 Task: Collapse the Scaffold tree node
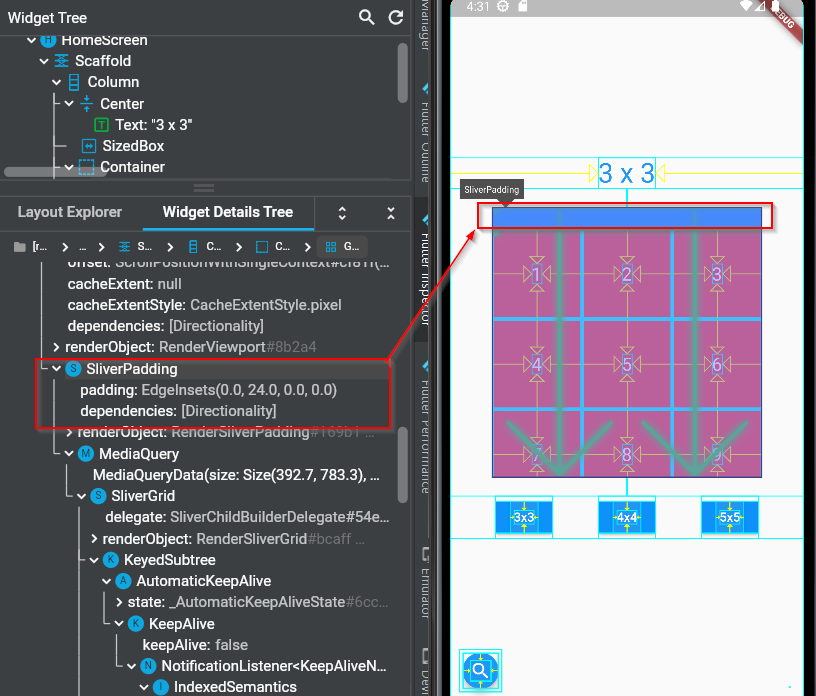point(44,61)
